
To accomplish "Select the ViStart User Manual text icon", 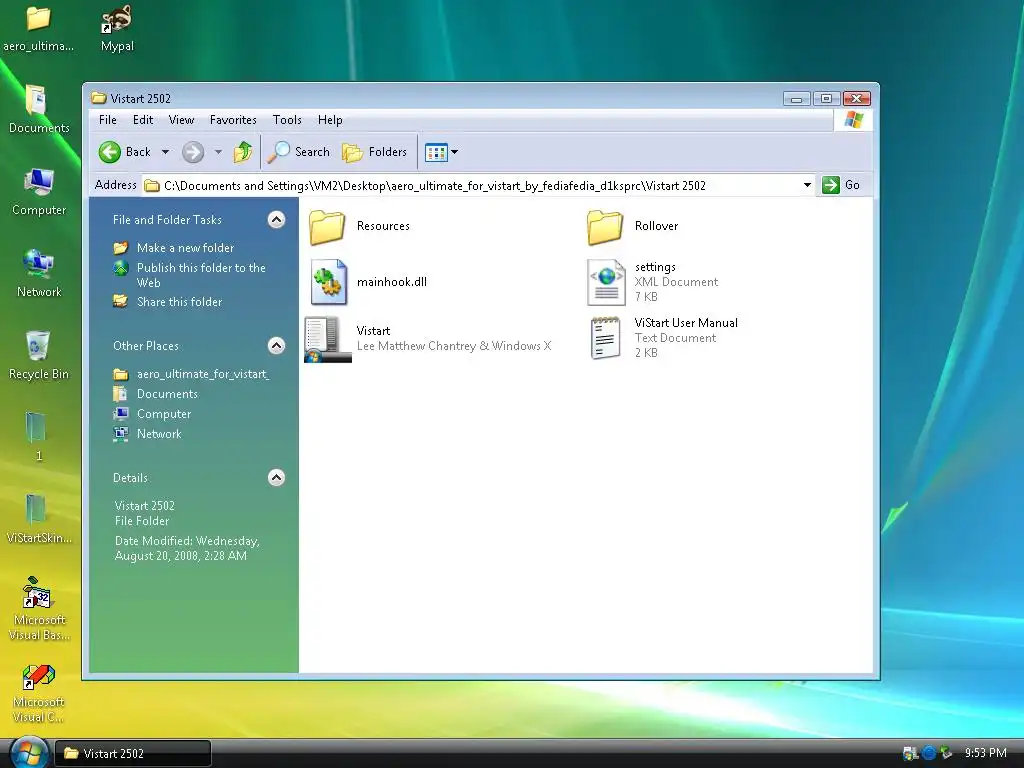I will (605, 338).
